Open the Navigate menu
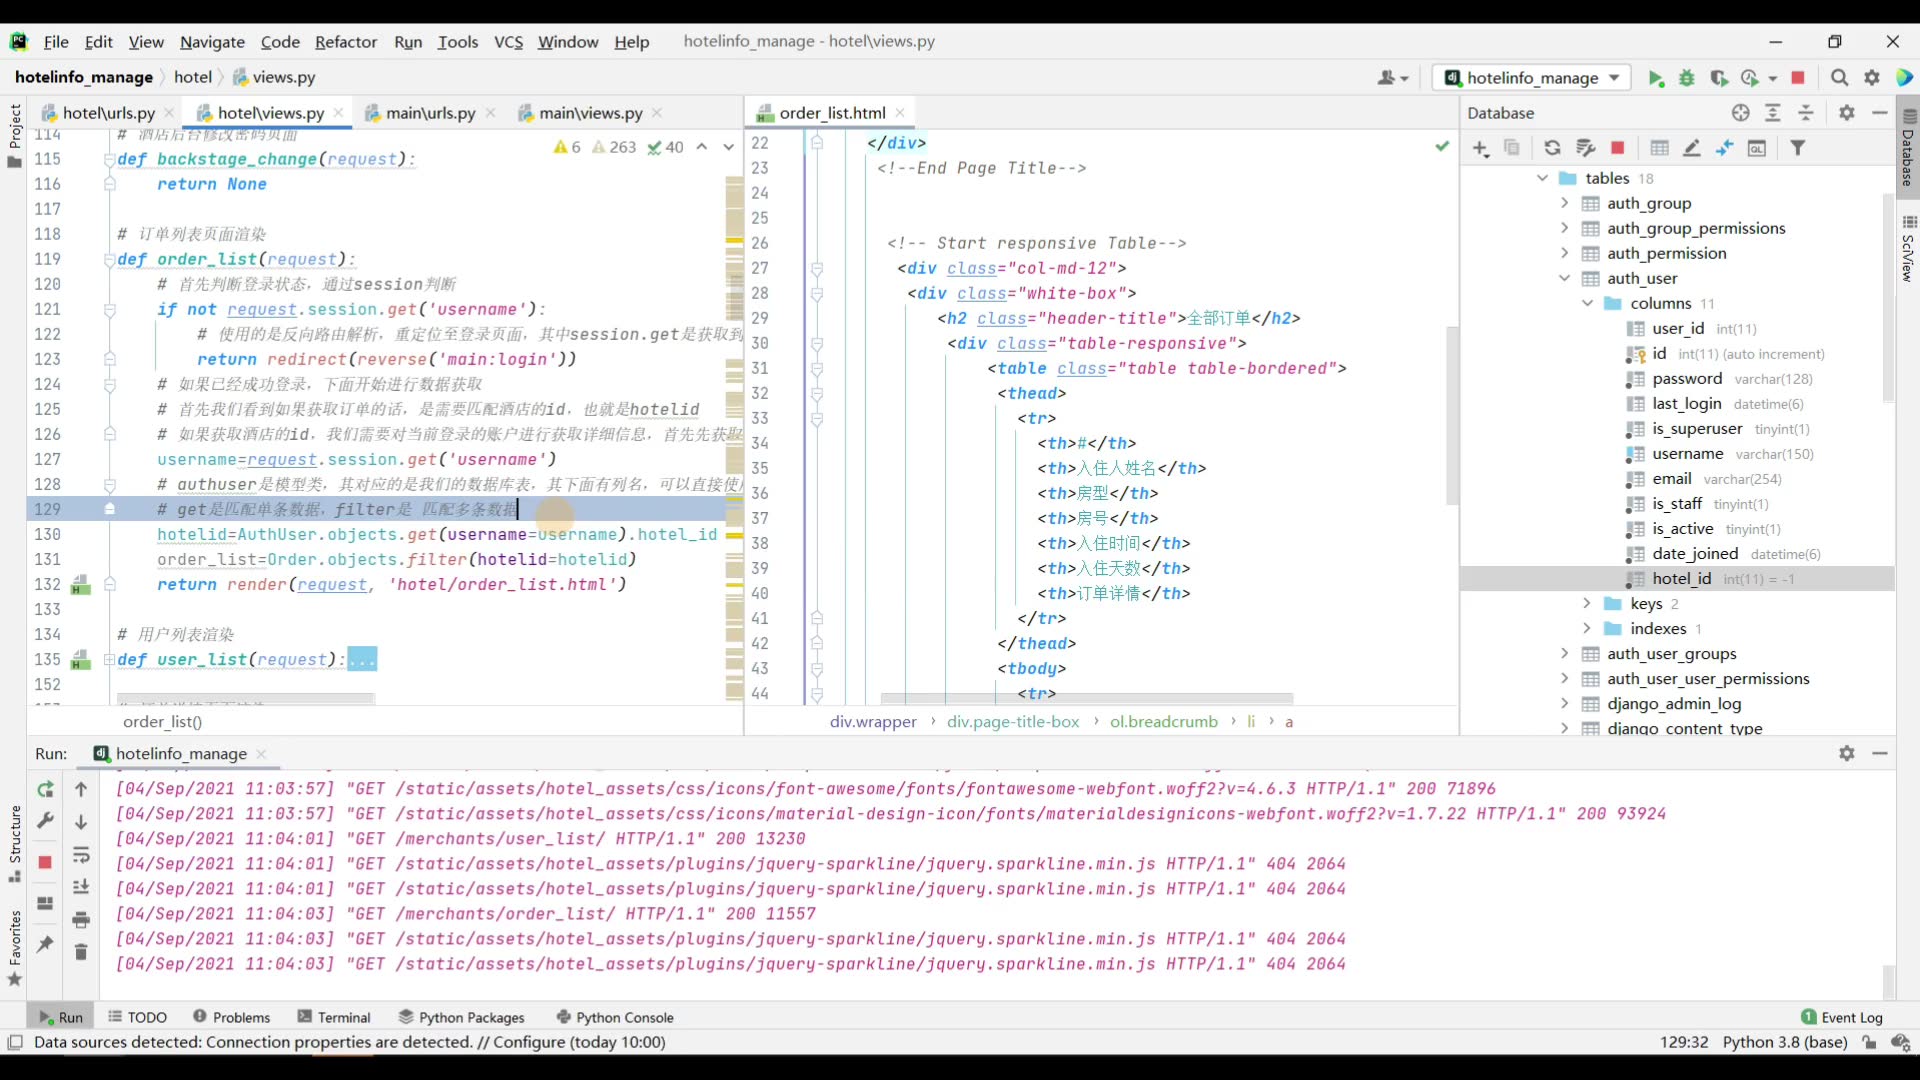 pyautogui.click(x=212, y=42)
